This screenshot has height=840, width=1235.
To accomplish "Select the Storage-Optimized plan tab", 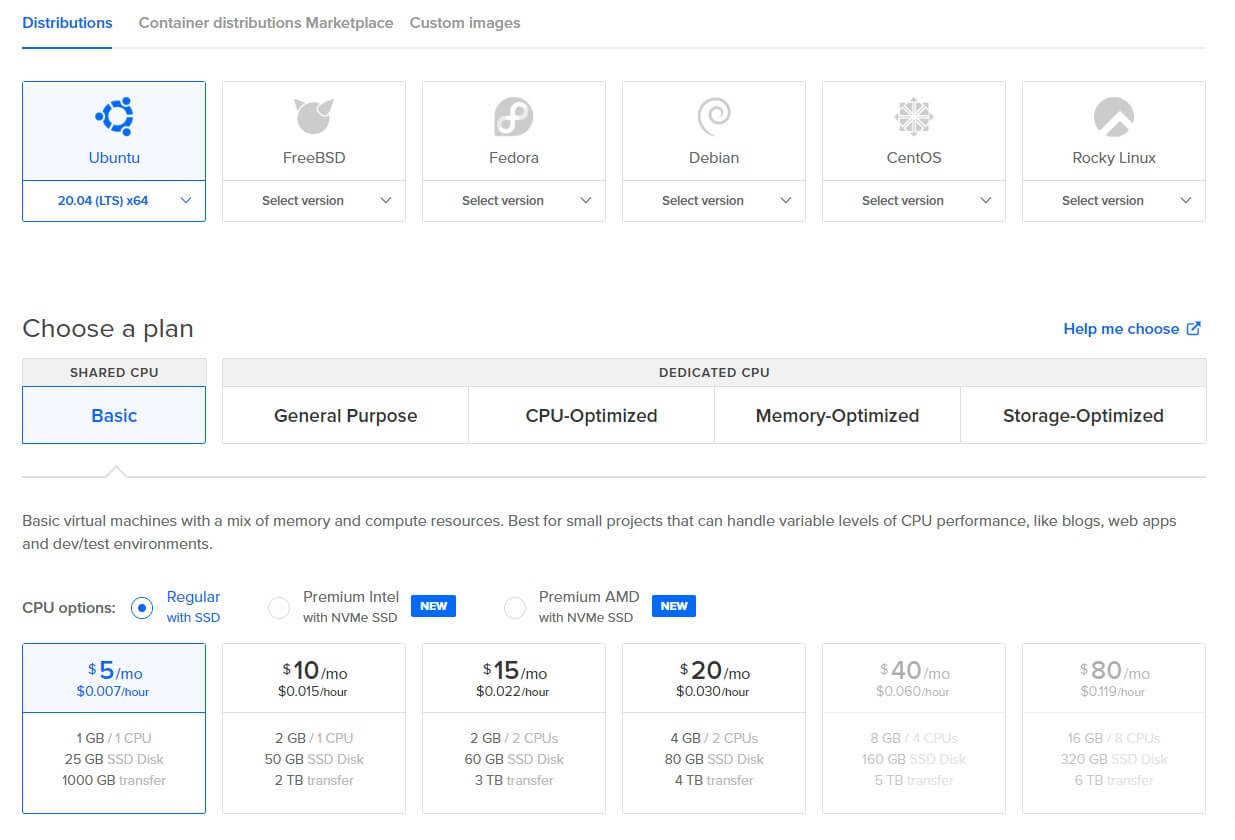I will (x=1083, y=415).
